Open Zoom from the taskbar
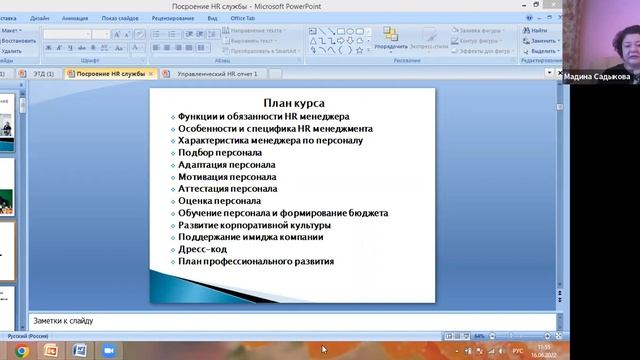The image size is (640, 360). (109, 351)
